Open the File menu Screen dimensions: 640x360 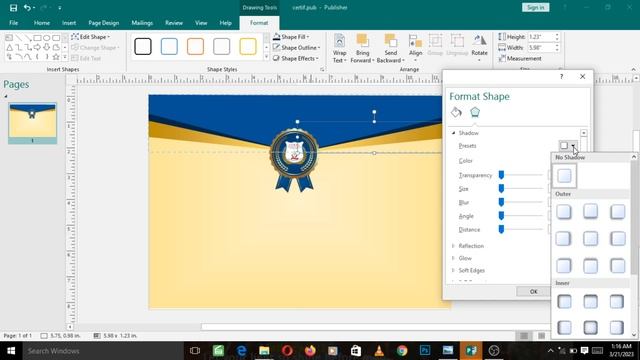coord(13,23)
